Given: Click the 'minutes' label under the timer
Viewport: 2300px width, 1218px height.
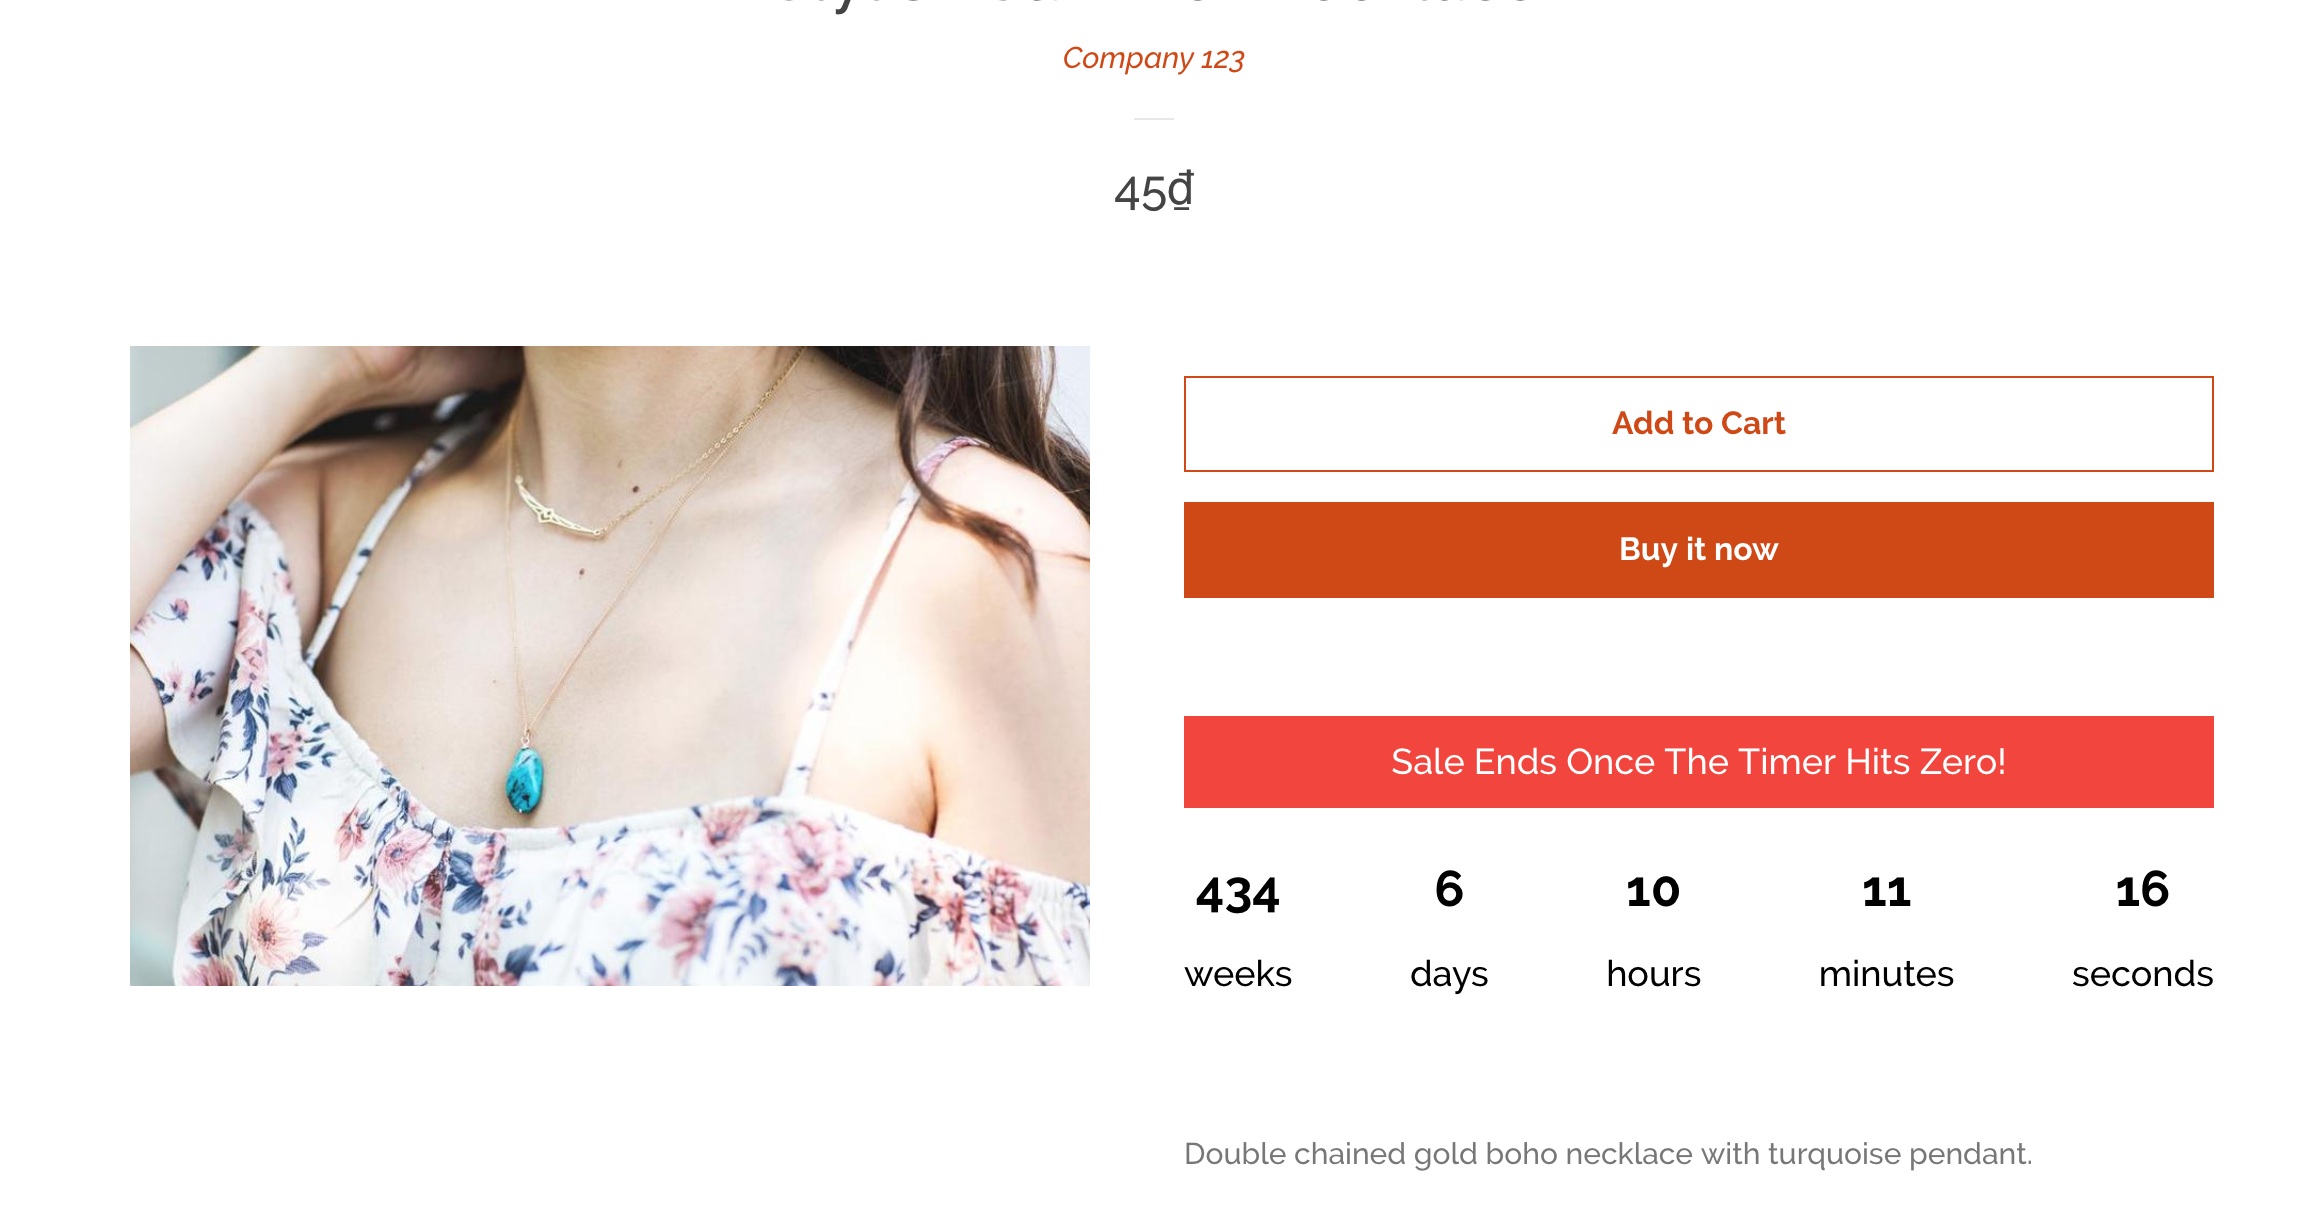Looking at the screenshot, I should (x=1886, y=973).
